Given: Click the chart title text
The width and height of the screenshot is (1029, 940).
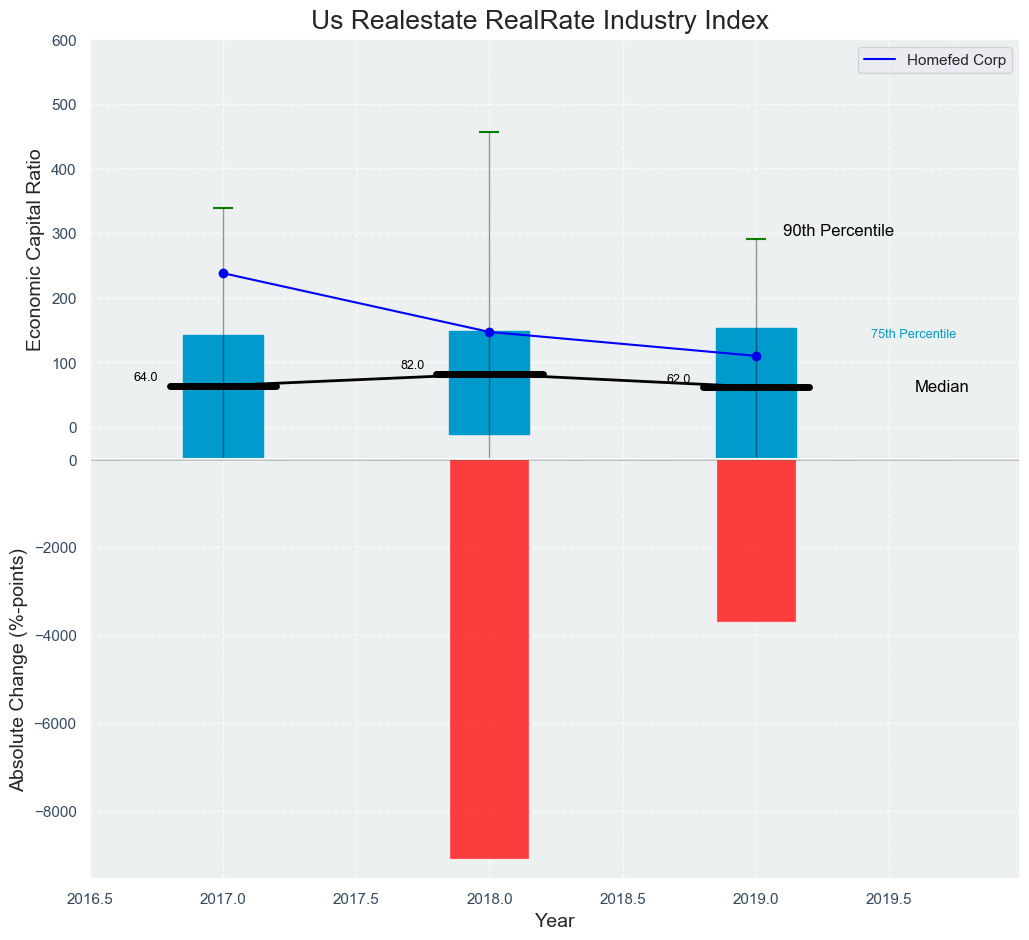Looking at the screenshot, I should (x=539, y=20).
